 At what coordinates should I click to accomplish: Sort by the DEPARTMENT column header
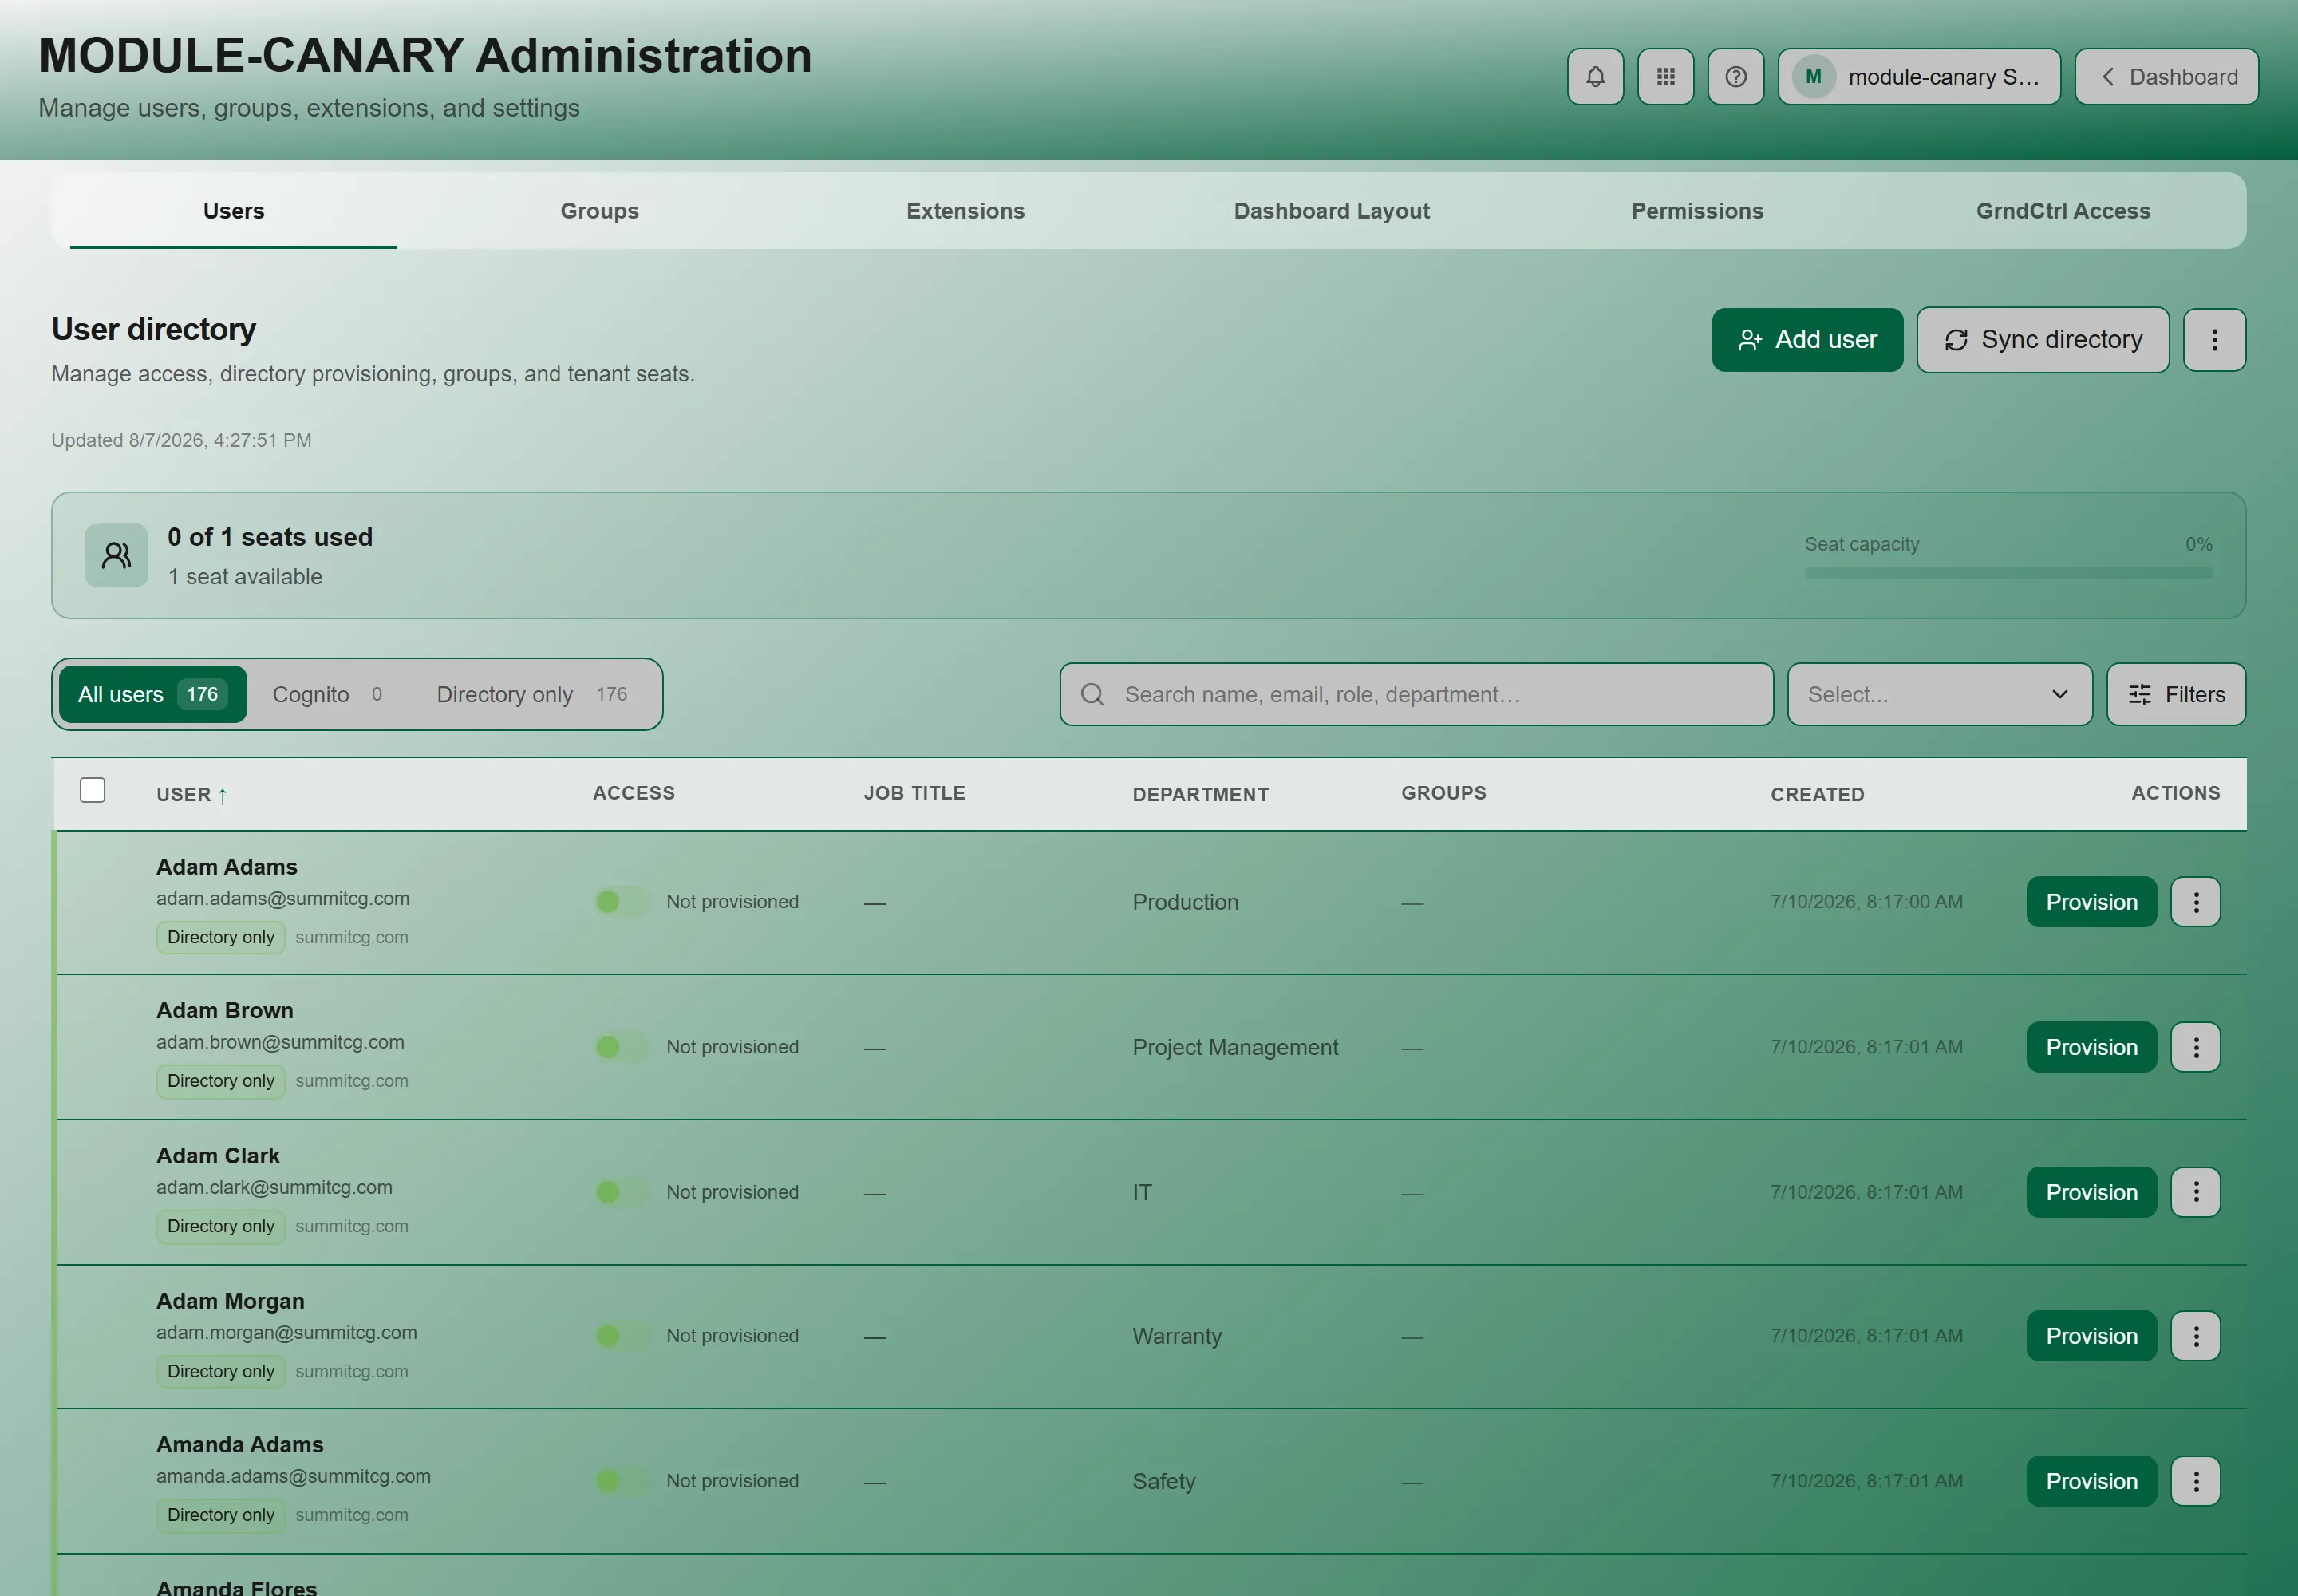(1200, 795)
